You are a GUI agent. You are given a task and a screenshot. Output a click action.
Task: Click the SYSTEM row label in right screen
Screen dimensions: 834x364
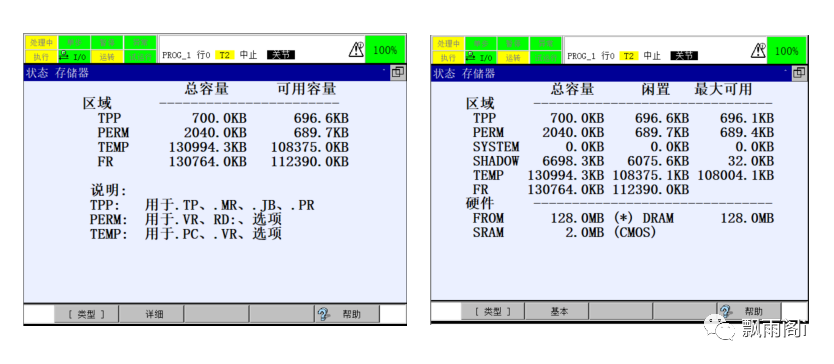[496, 146]
